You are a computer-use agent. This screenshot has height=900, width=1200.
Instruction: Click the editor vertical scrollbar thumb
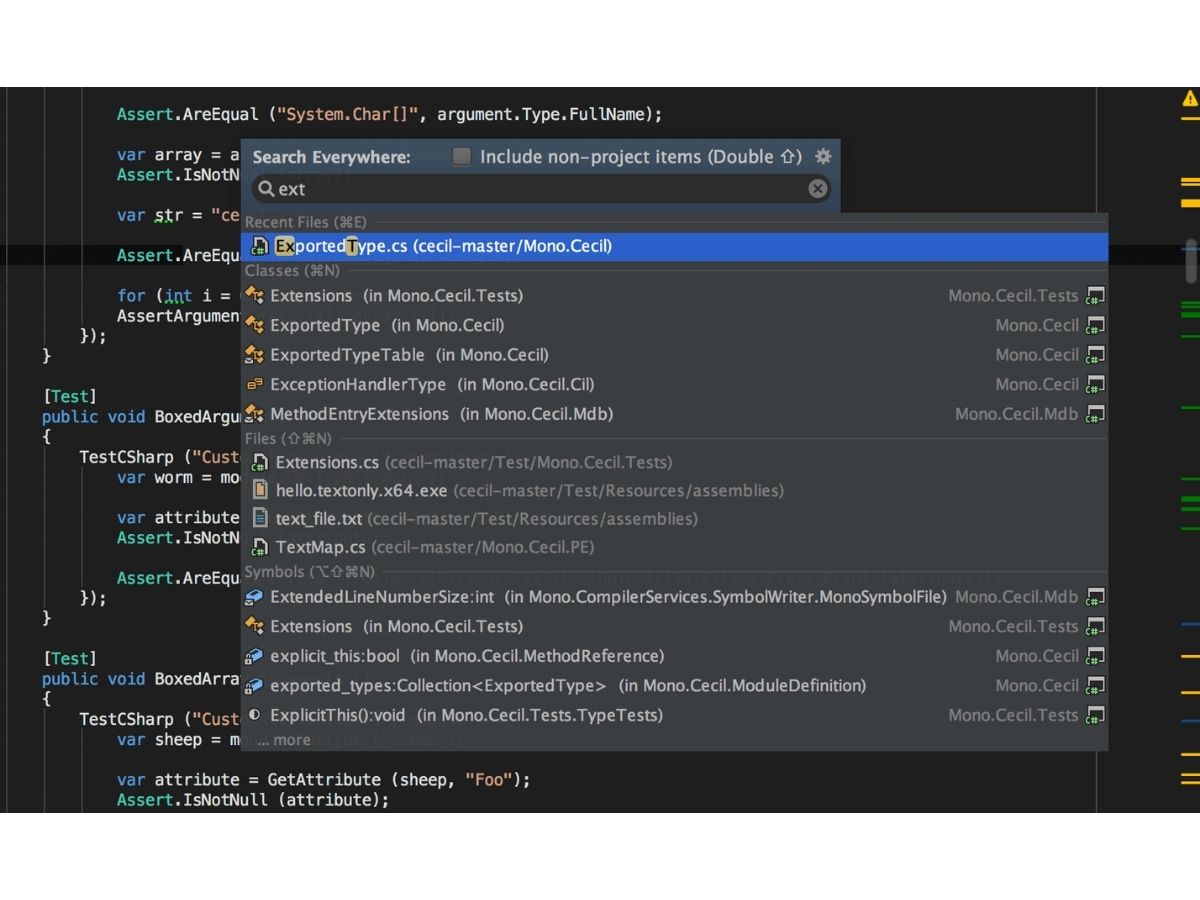[1190, 260]
